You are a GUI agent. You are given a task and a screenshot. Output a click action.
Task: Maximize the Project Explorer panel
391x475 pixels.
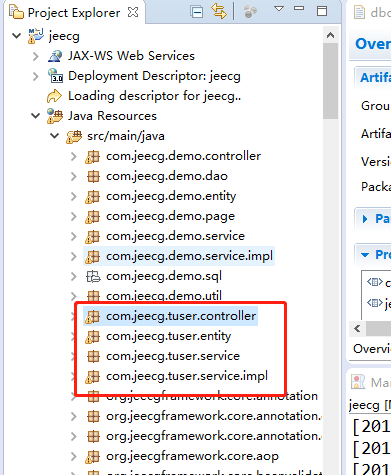(322, 11)
